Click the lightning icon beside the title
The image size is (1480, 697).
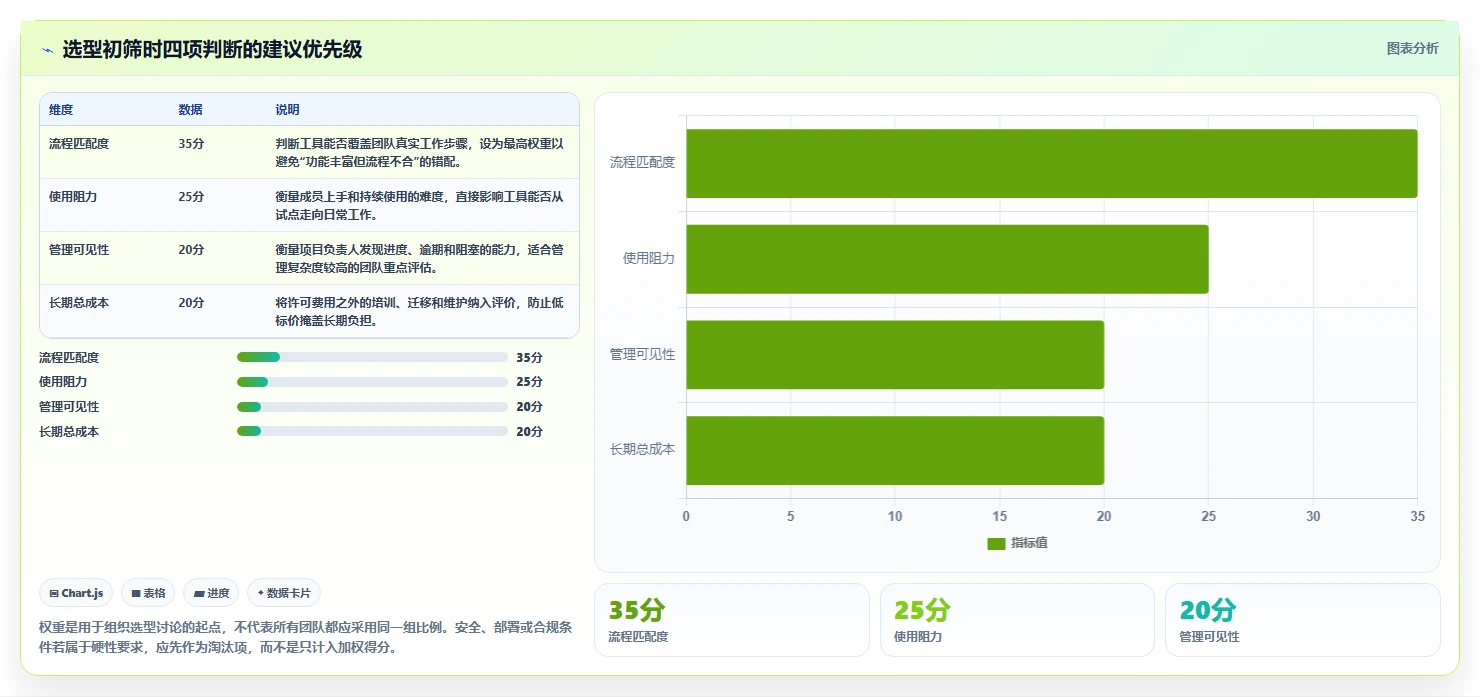[47, 50]
